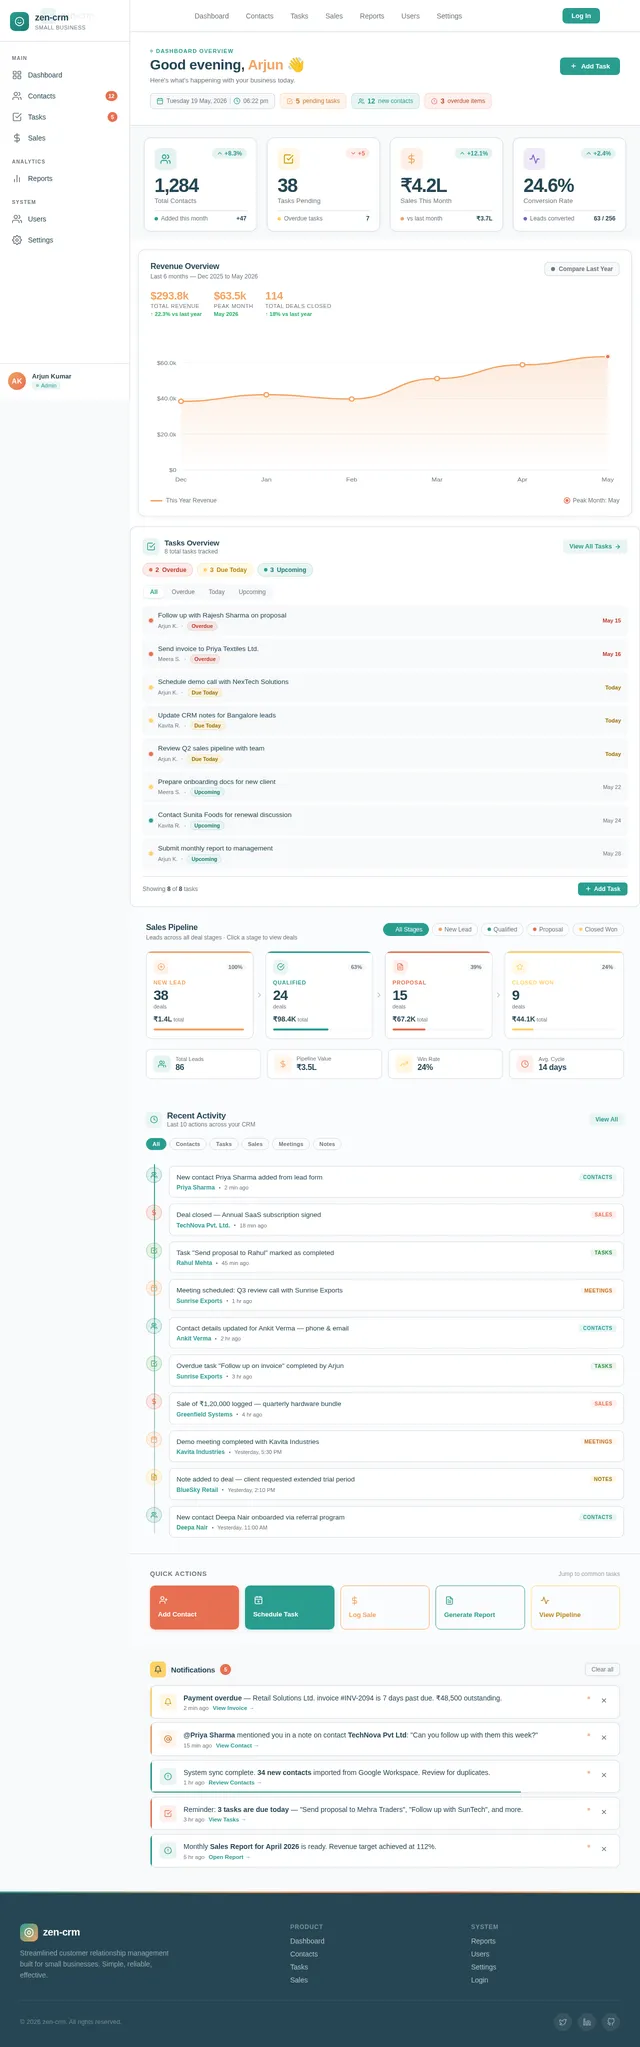The width and height of the screenshot is (640, 2047).
Task: Click the Total Contacts card icon
Action: click(165, 159)
